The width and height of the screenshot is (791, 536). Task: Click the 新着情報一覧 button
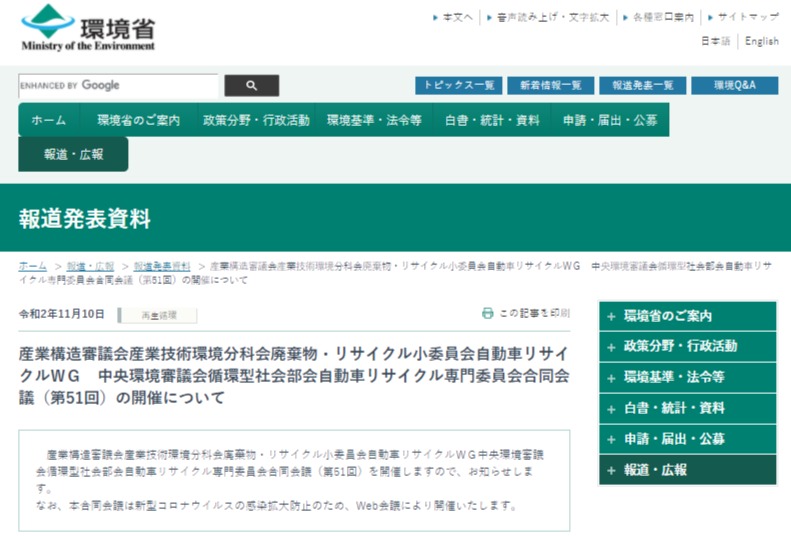[x=551, y=85]
